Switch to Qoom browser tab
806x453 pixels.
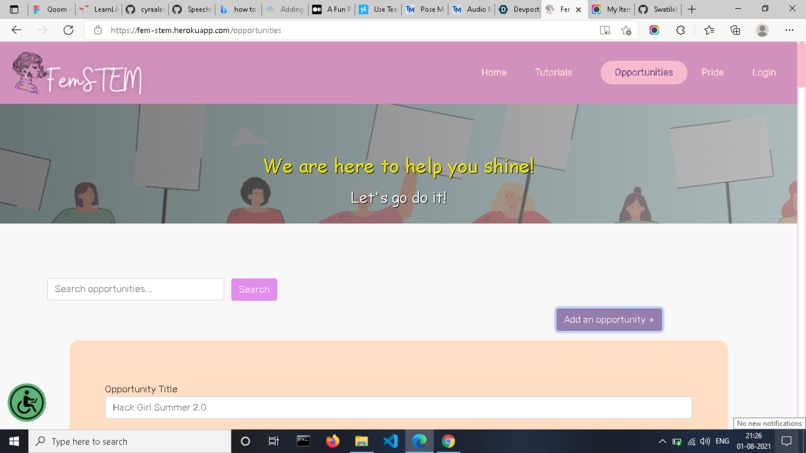(x=52, y=9)
